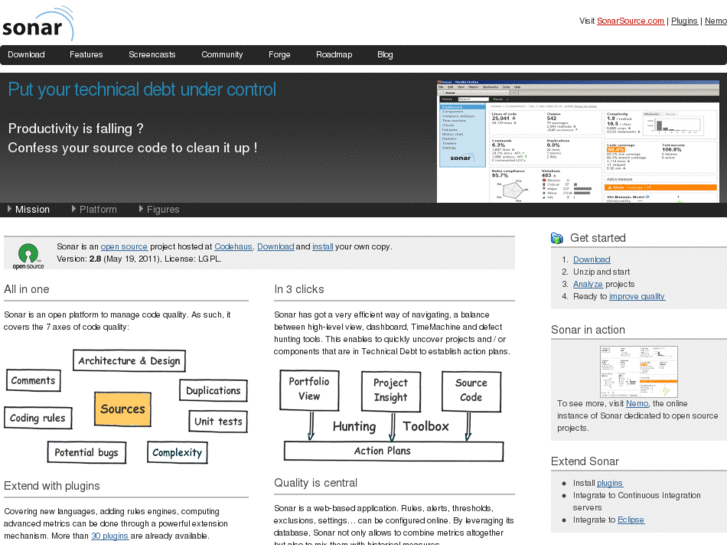Click the Eclipse link
Viewport: 727px width, 545px height.
click(631, 520)
